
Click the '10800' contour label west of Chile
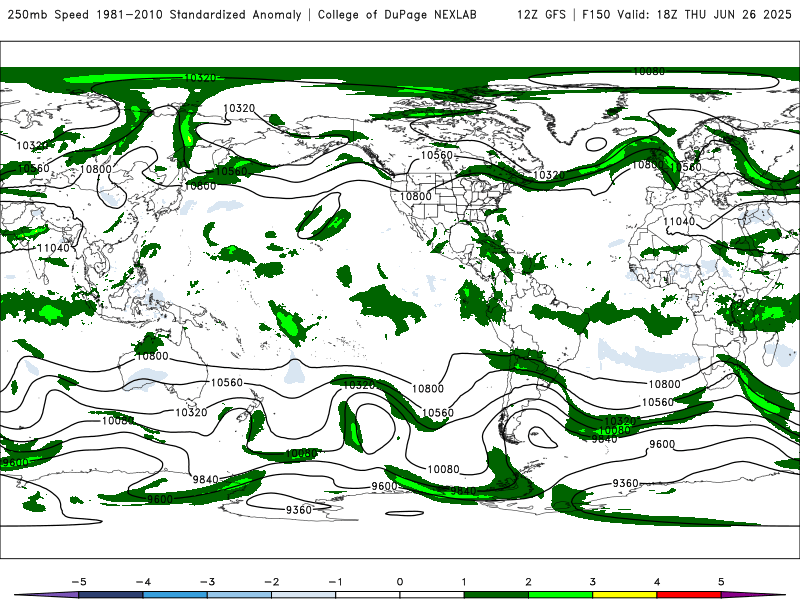coord(428,389)
